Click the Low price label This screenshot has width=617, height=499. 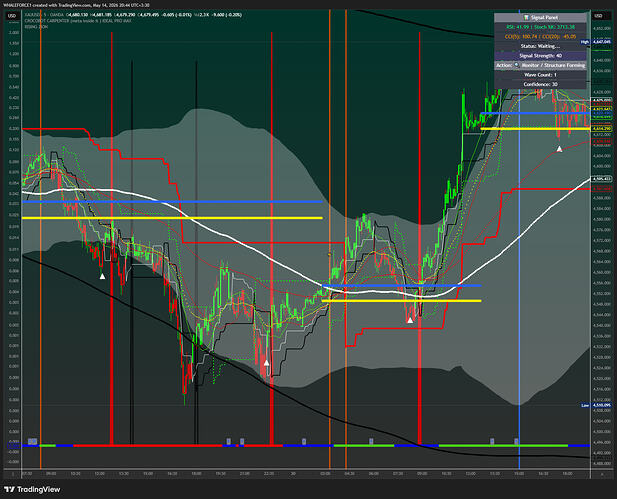tap(596, 405)
